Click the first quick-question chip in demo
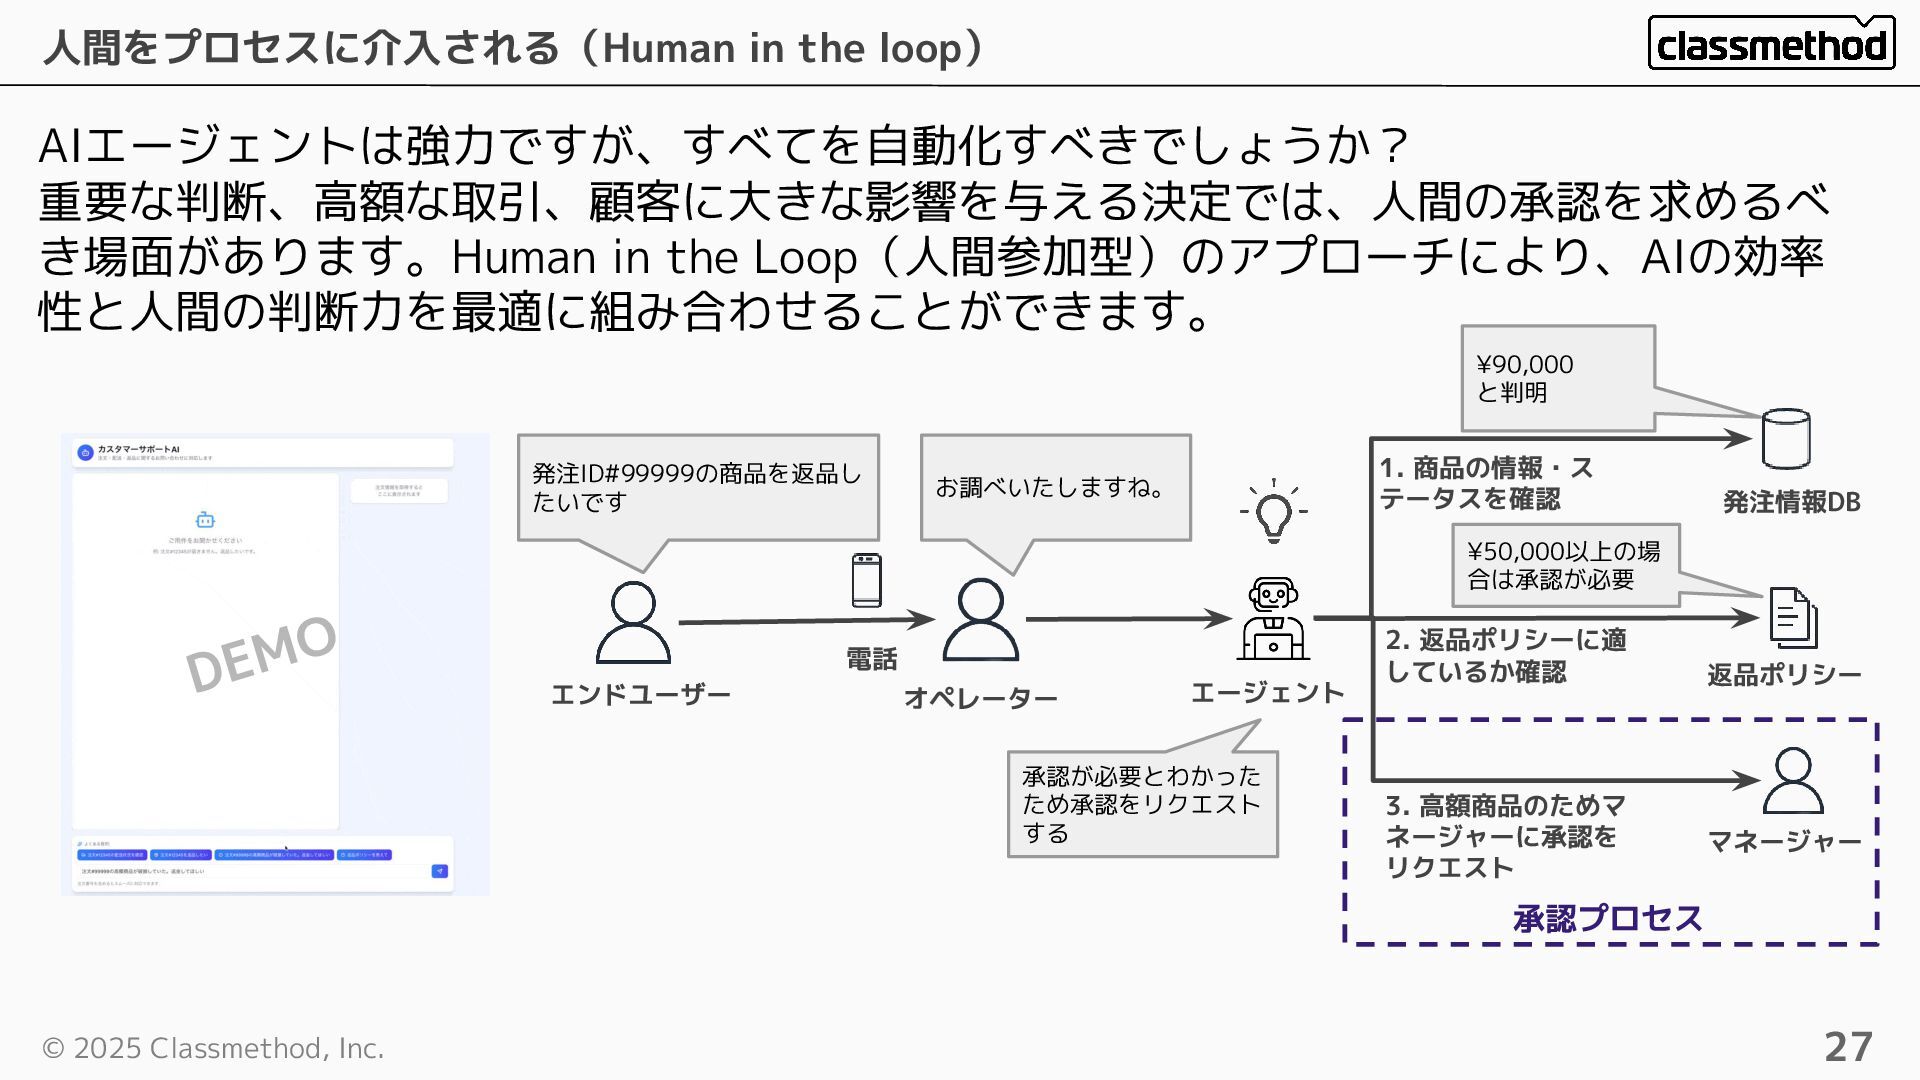This screenshot has width=1920, height=1080. 112,855
